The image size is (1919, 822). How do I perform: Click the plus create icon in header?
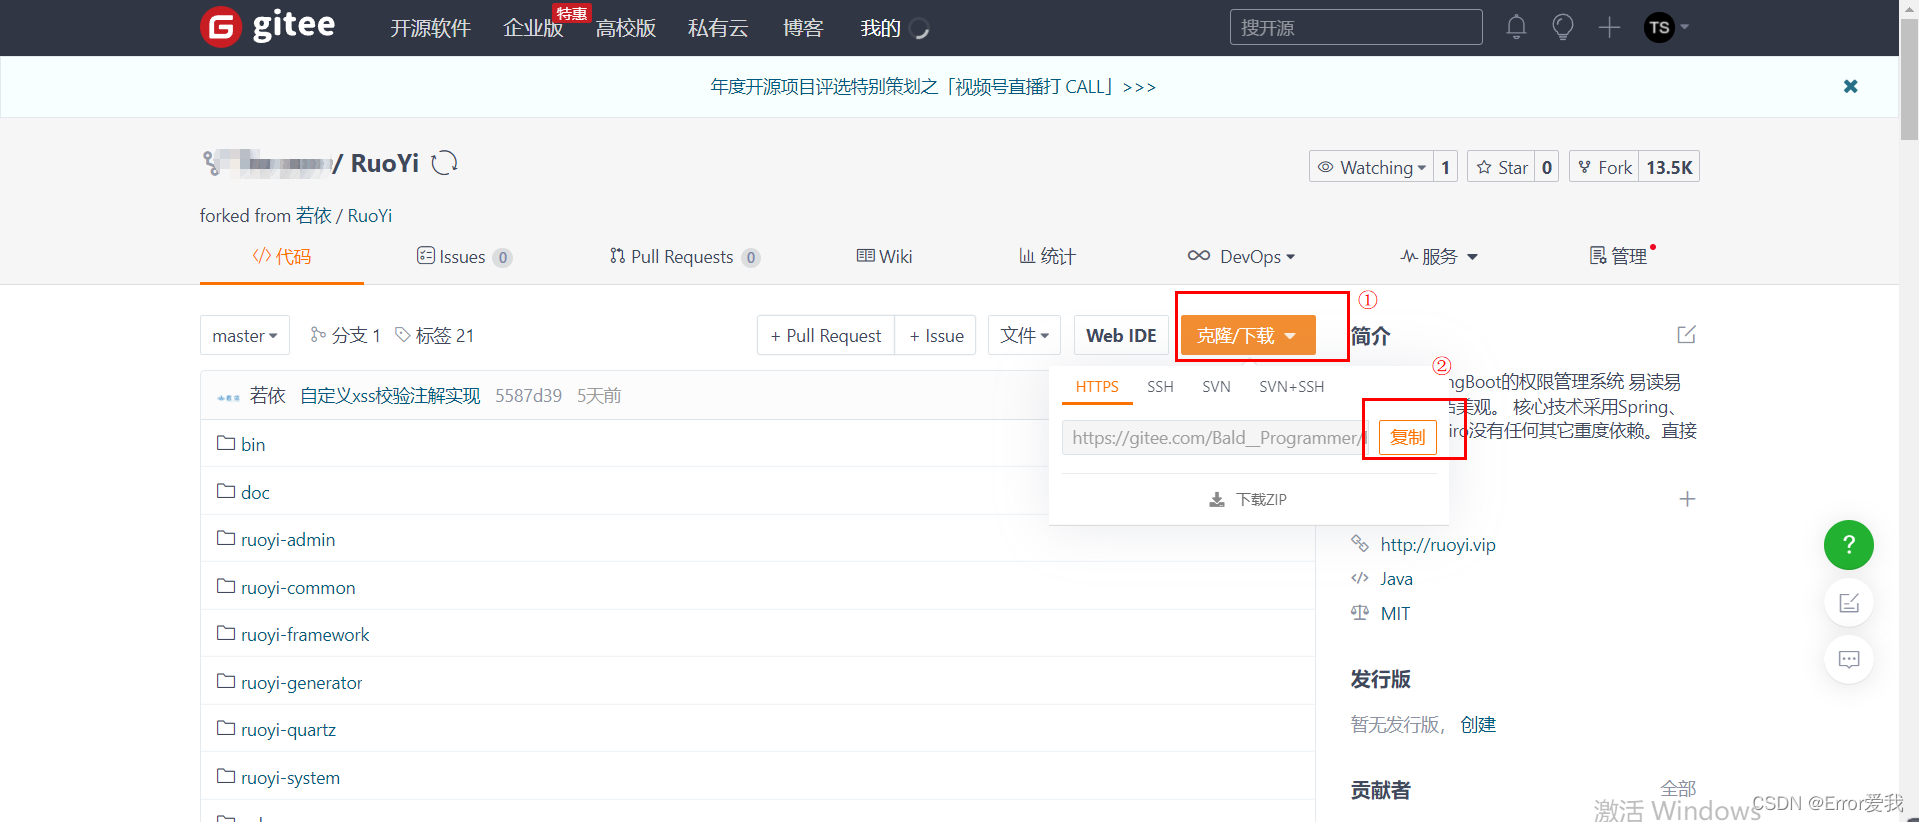1609,27
